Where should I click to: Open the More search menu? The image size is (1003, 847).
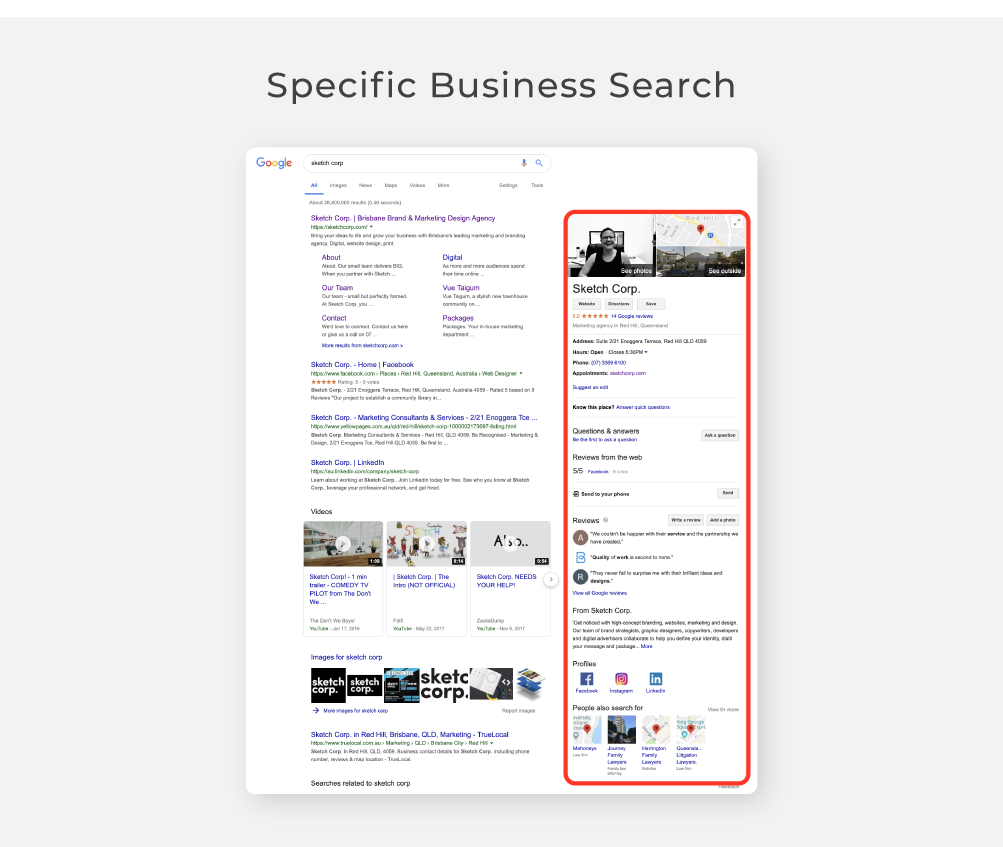[x=443, y=186]
